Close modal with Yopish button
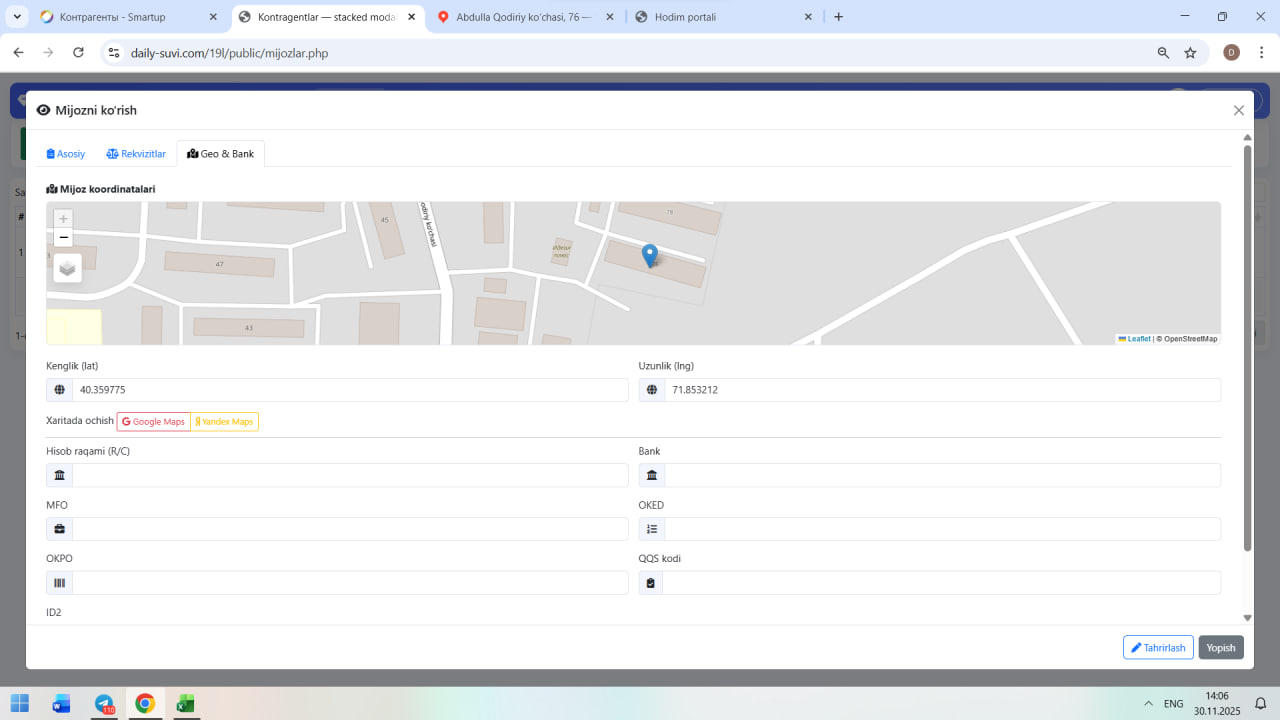Viewport: 1280px width, 720px height. click(1221, 648)
